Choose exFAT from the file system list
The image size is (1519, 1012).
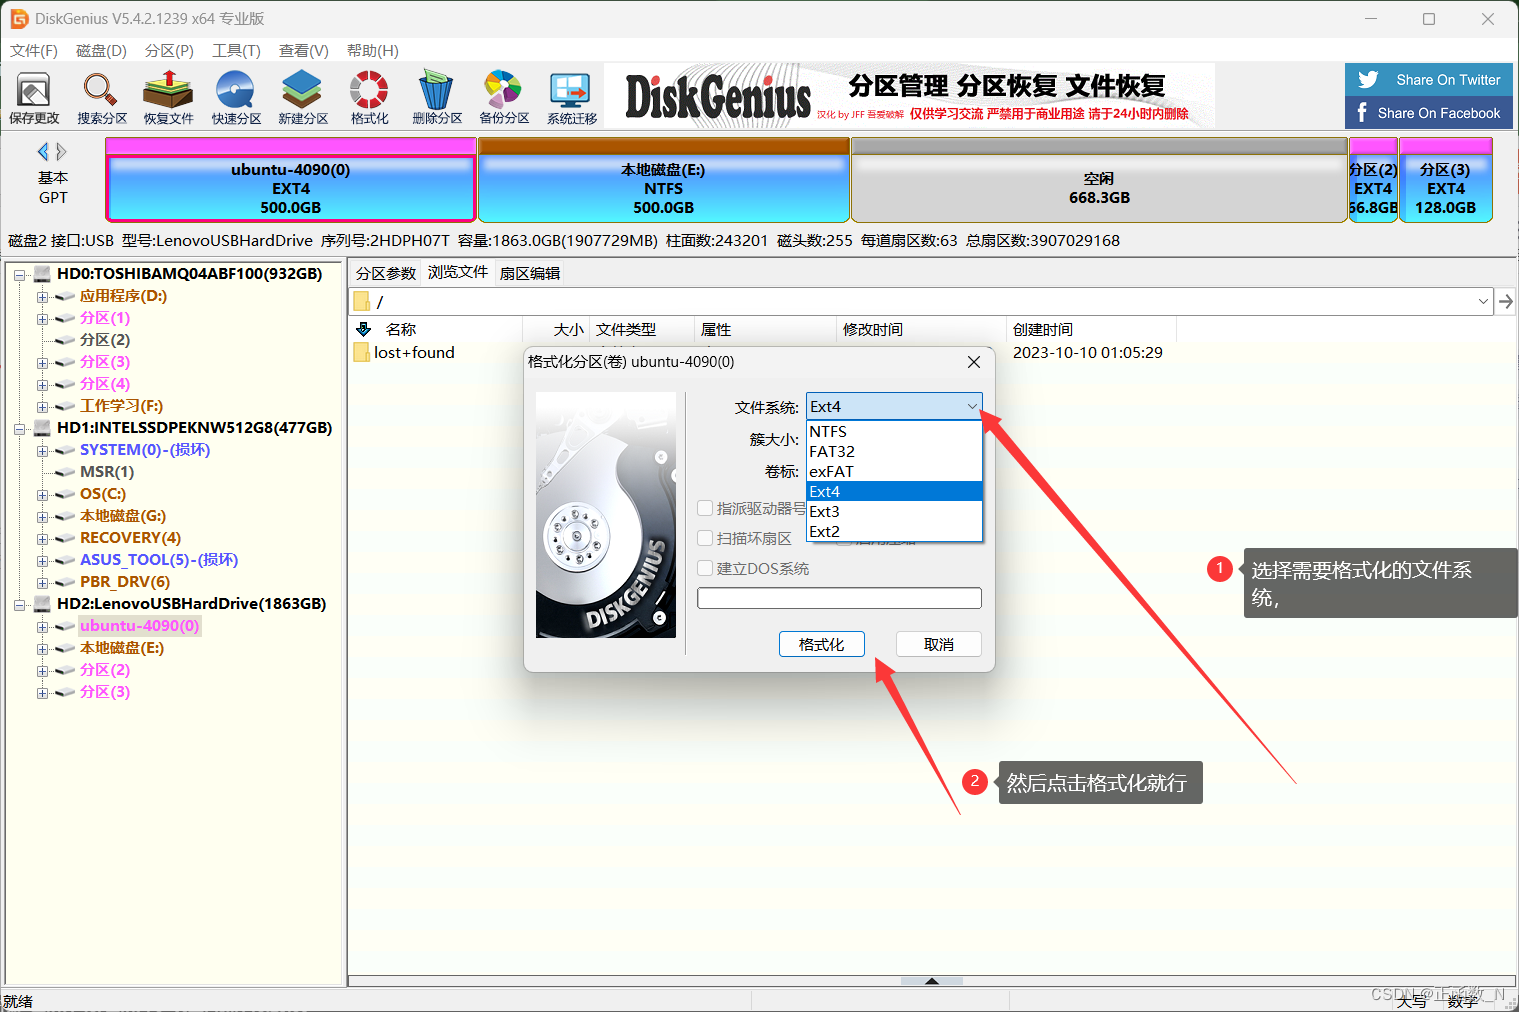894,471
